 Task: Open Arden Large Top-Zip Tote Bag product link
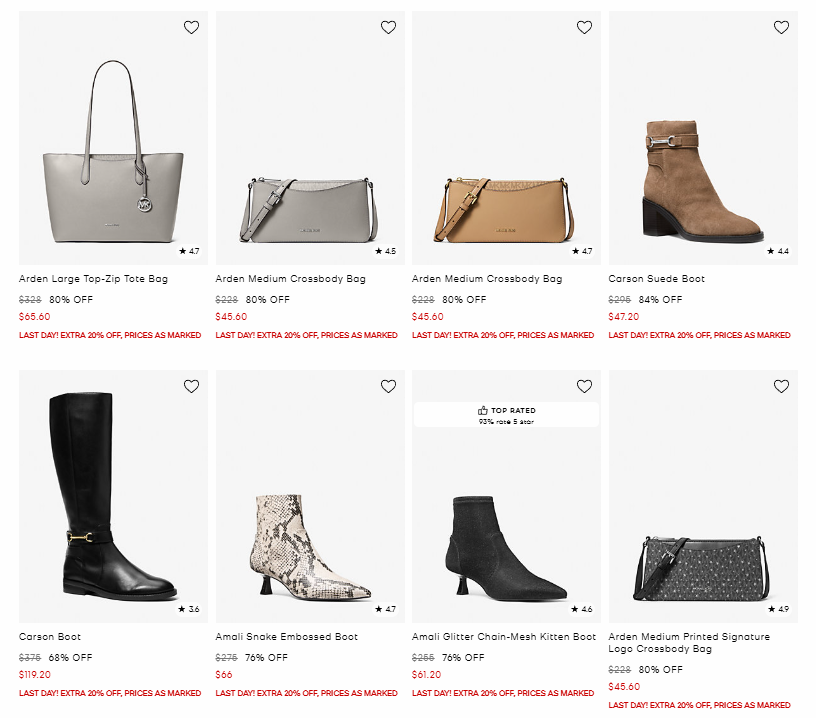coord(93,279)
